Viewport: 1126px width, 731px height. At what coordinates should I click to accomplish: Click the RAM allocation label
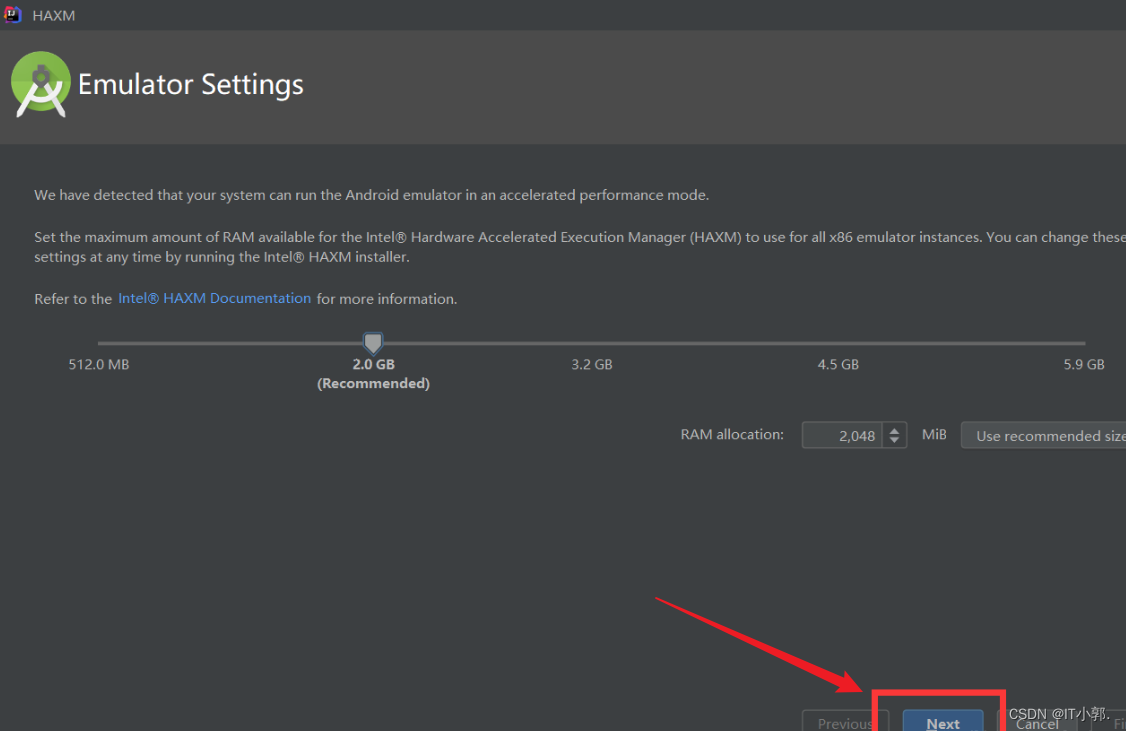pyautogui.click(x=732, y=434)
